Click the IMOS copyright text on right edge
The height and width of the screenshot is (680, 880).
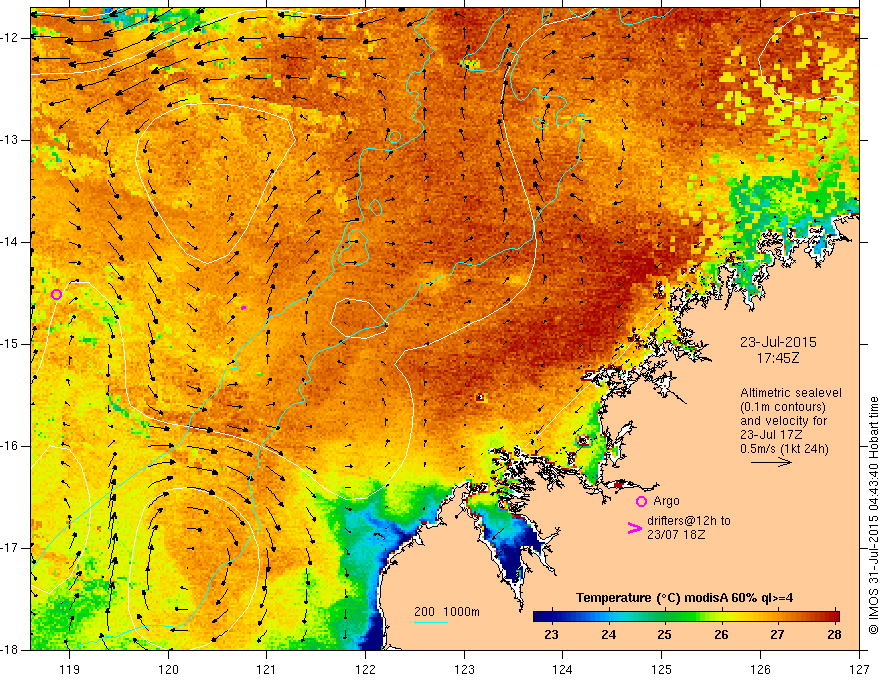(873, 515)
